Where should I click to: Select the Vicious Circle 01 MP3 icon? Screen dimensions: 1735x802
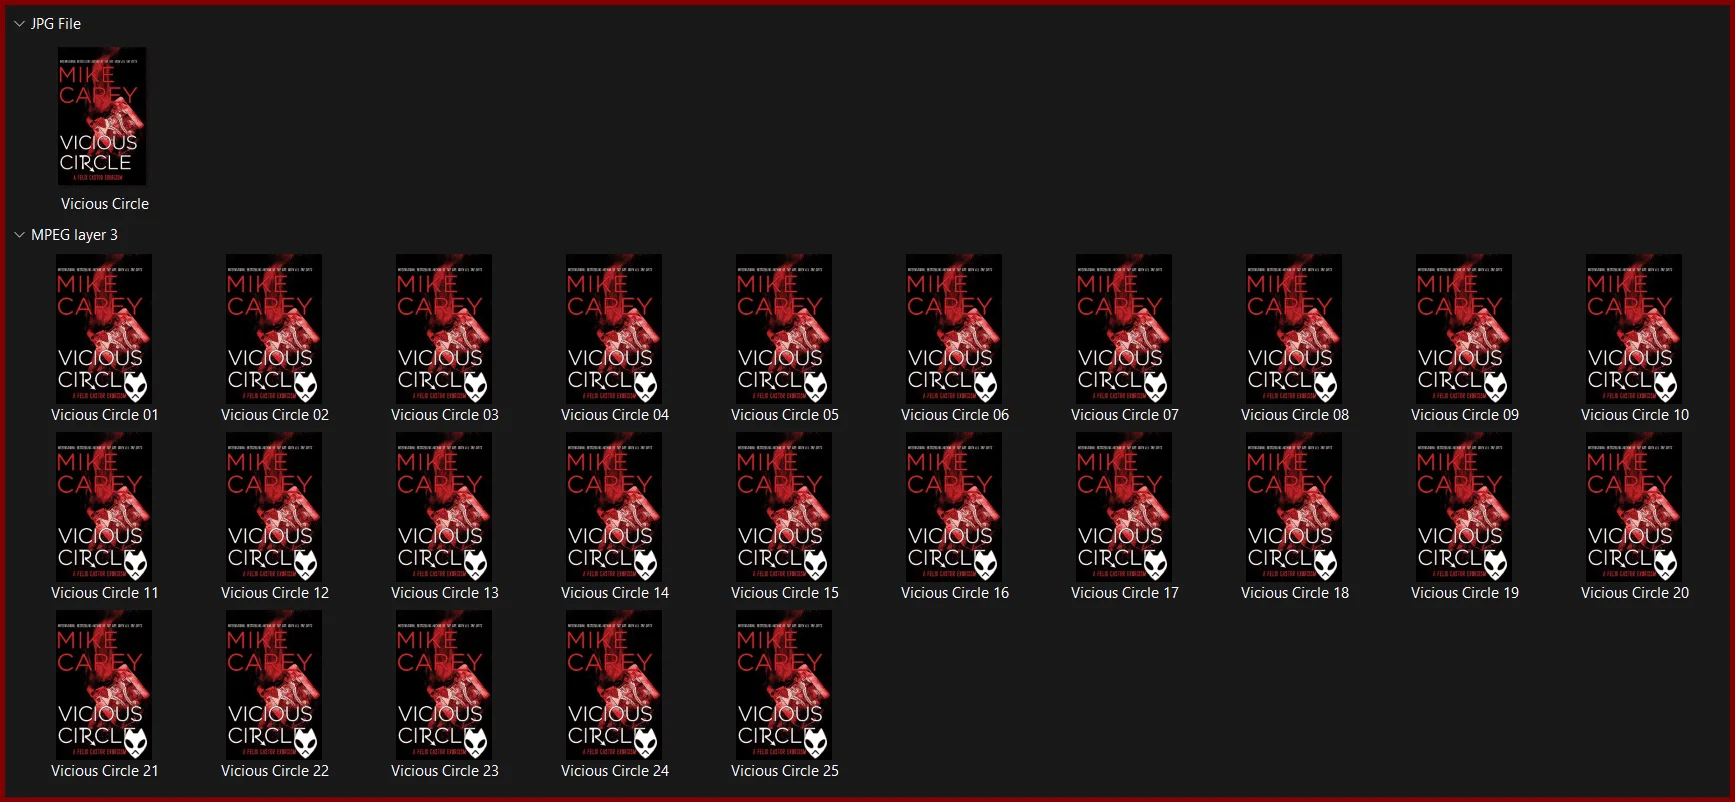(x=104, y=329)
